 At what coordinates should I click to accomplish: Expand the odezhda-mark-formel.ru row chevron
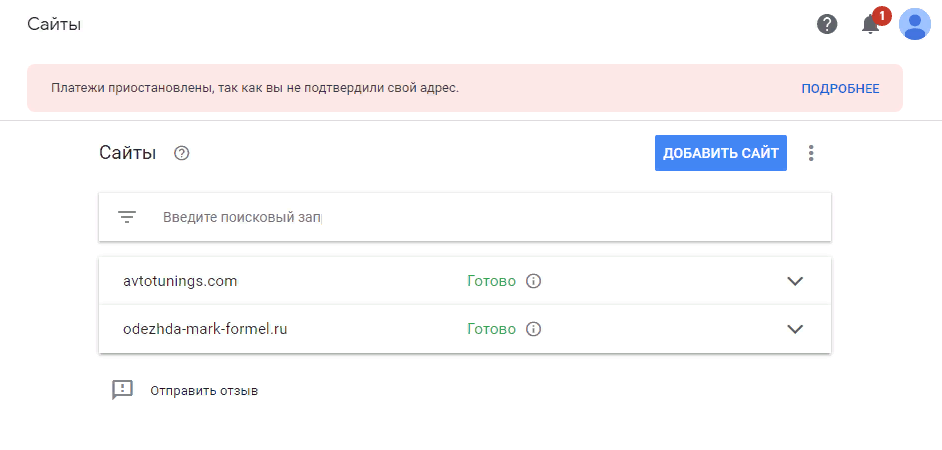(795, 329)
